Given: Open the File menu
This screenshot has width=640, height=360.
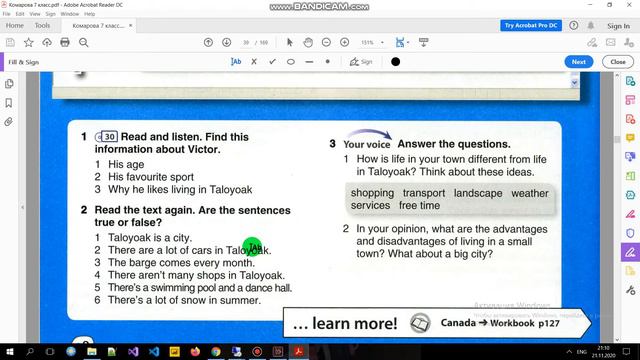Looking at the screenshot, I should (7, 14).
